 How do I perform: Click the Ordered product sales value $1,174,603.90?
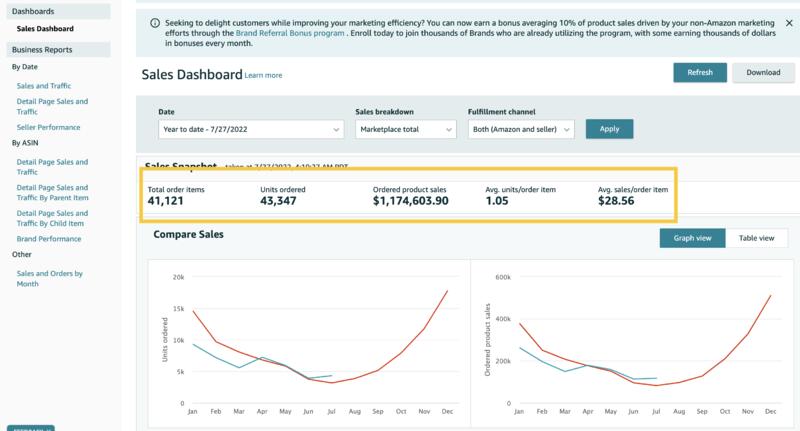411,201
